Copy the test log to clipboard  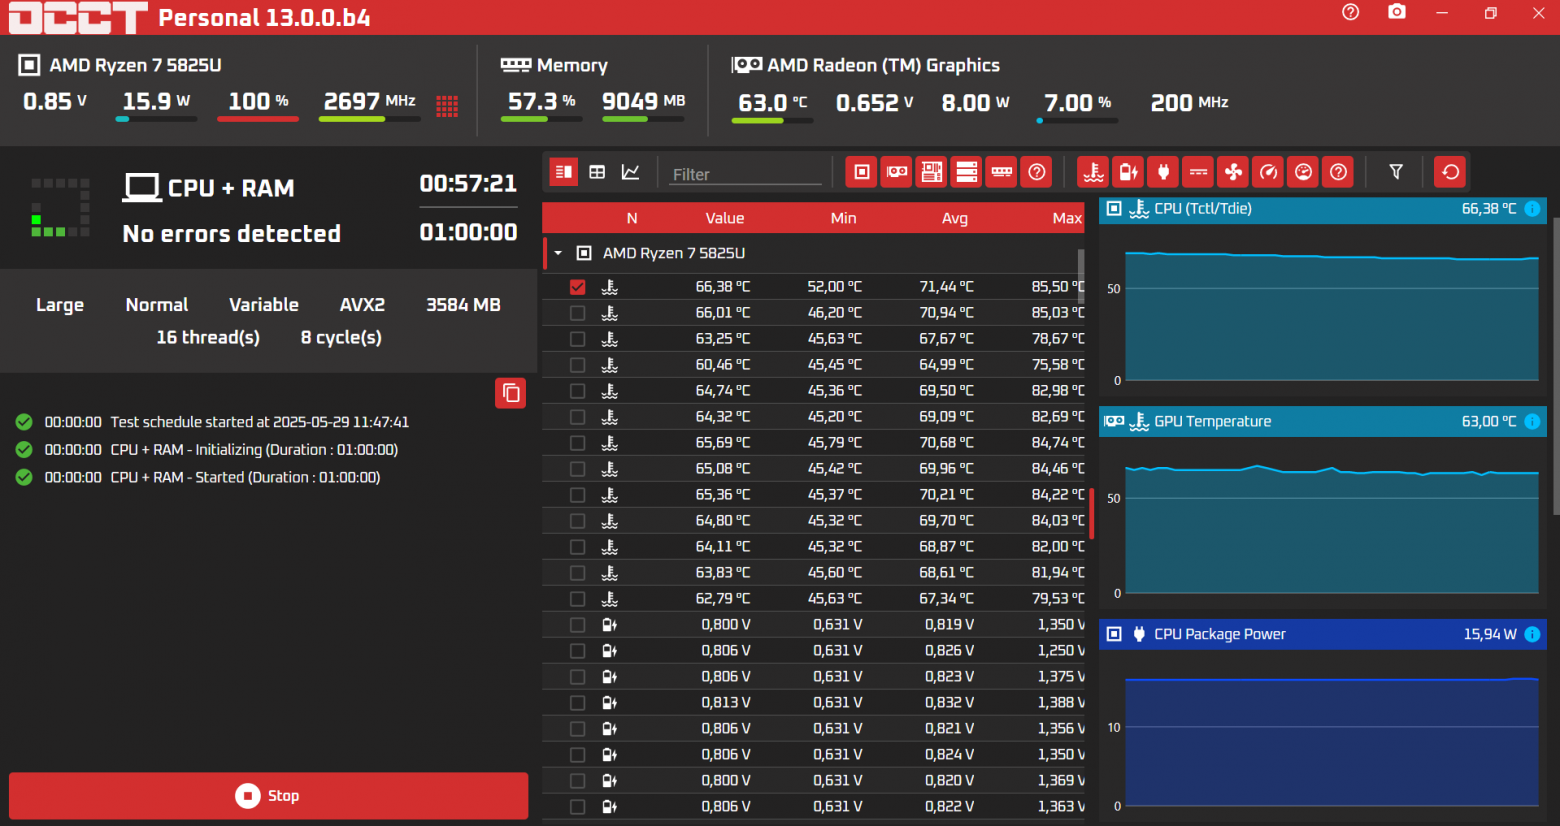click(x=510, y=393)
